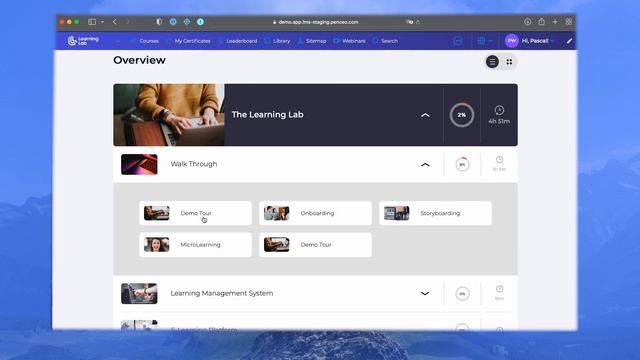
Task: Collapse The Learning Lab course
Action: click(425, 115)
